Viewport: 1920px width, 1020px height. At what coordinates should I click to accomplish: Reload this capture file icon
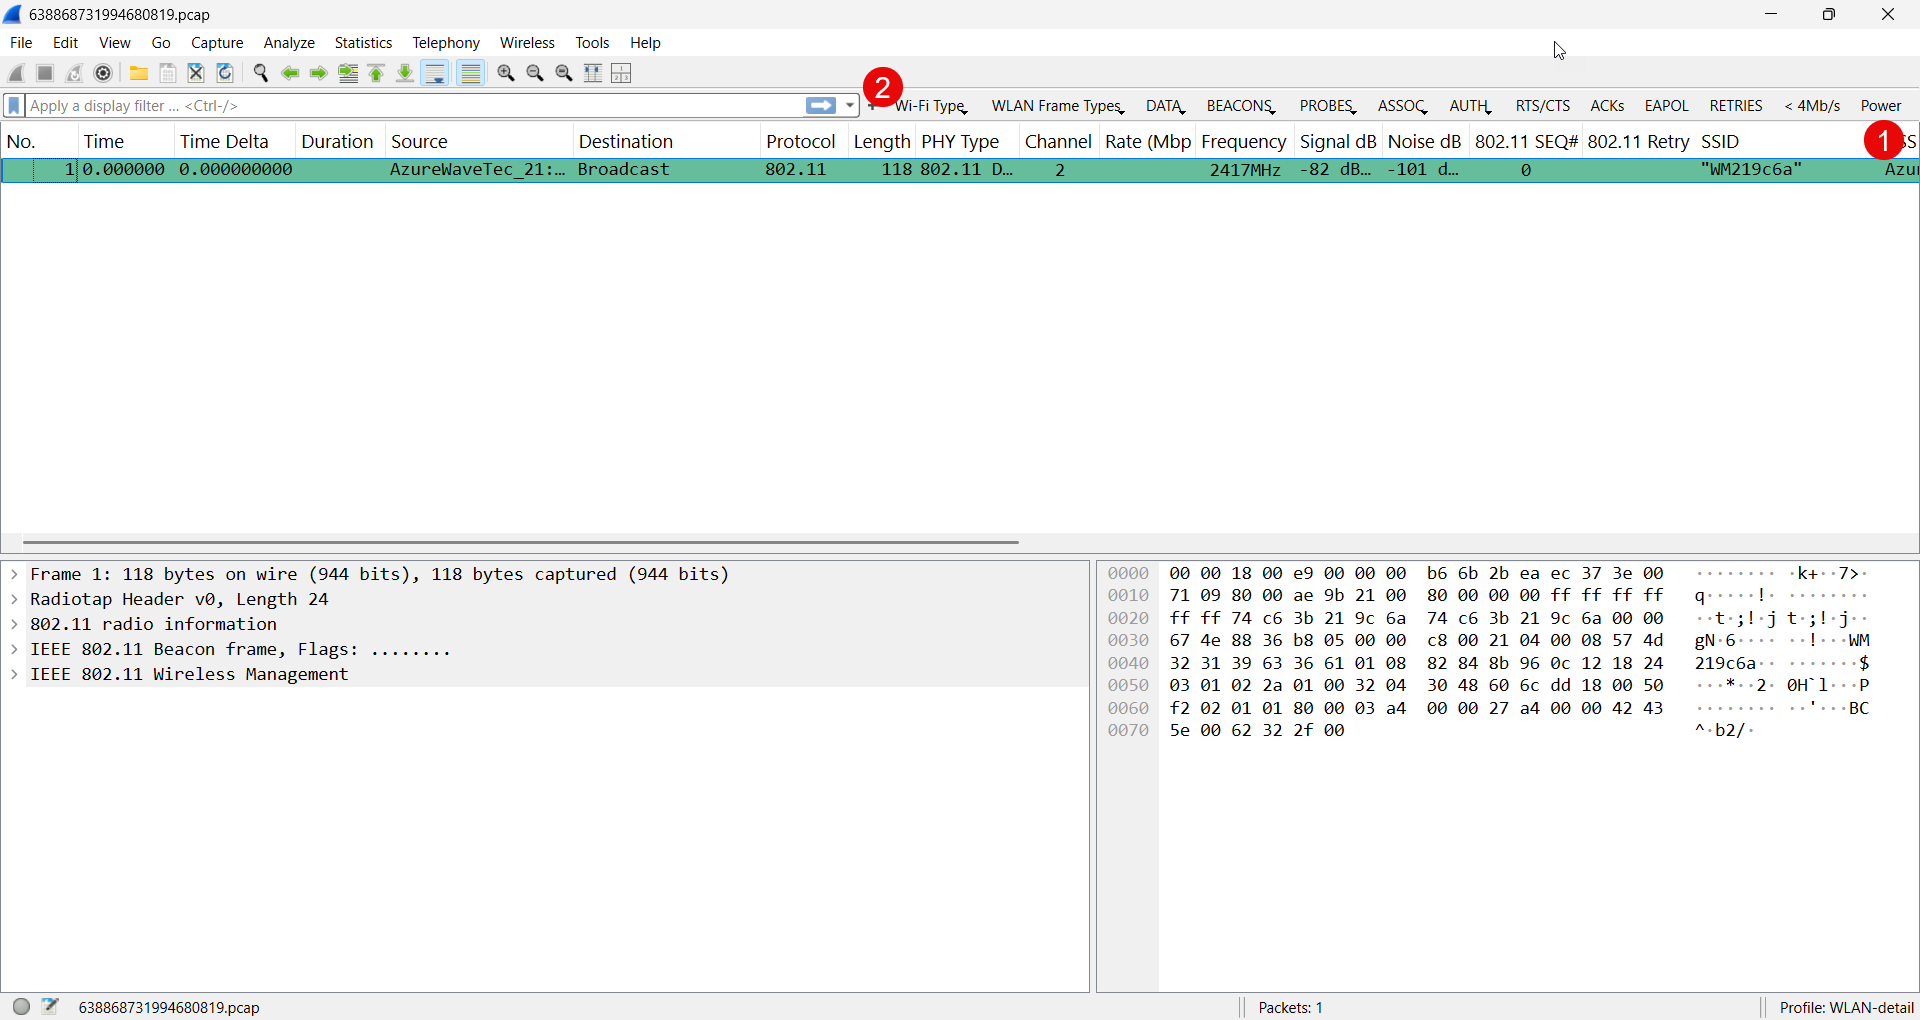coord(225,73)
